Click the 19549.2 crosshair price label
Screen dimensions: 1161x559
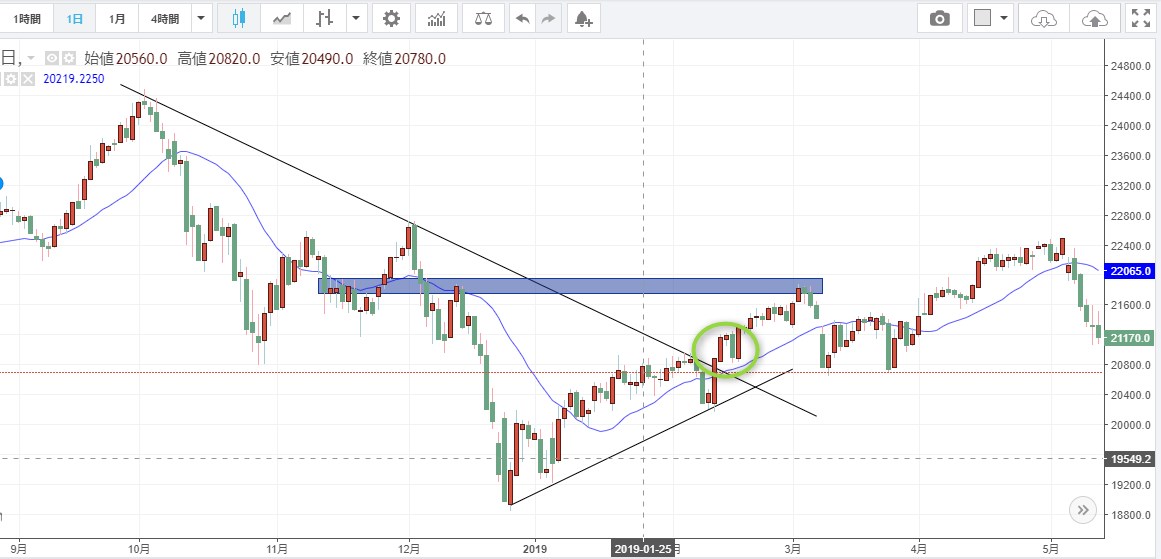(1131, 459)
